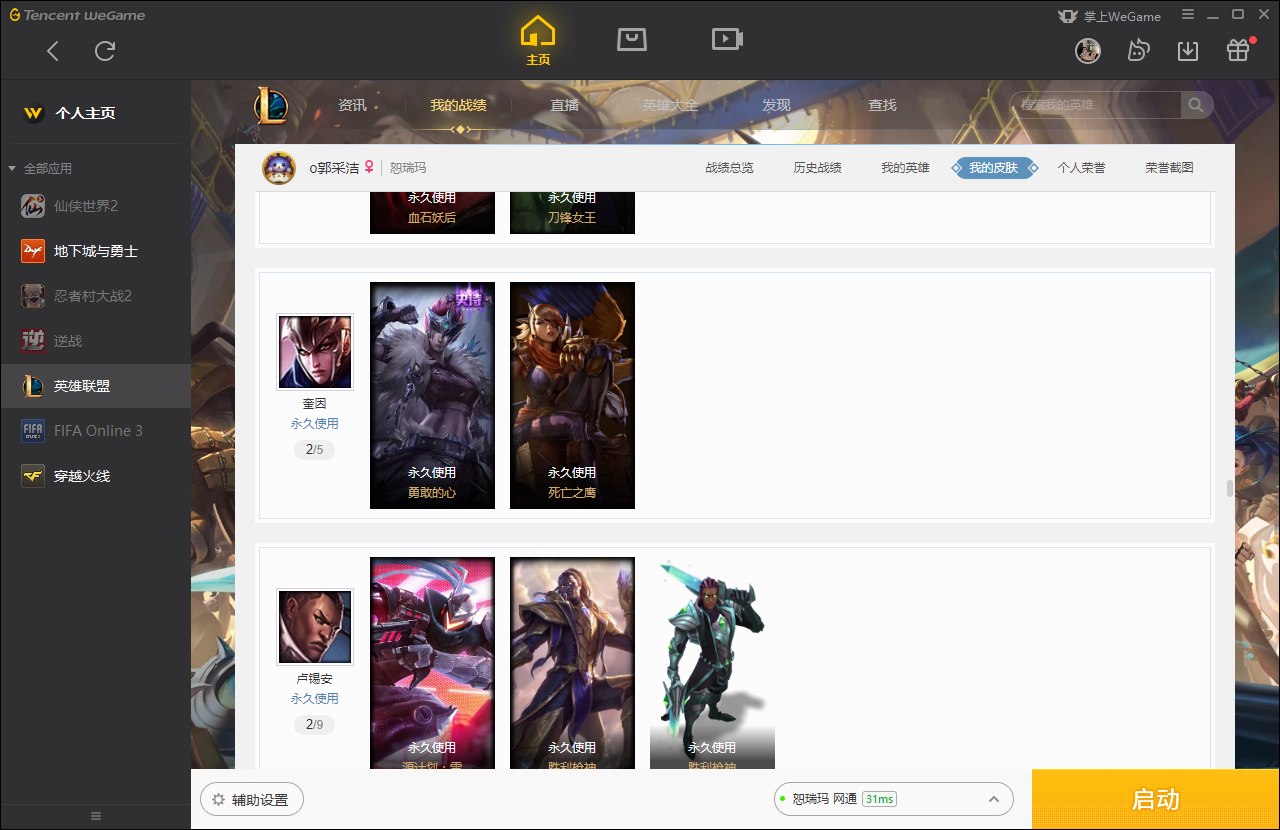Expand the 恕瑞玛 网通 server dropdown
This screenshot has width=1280, height=830.
click(894, 799)
